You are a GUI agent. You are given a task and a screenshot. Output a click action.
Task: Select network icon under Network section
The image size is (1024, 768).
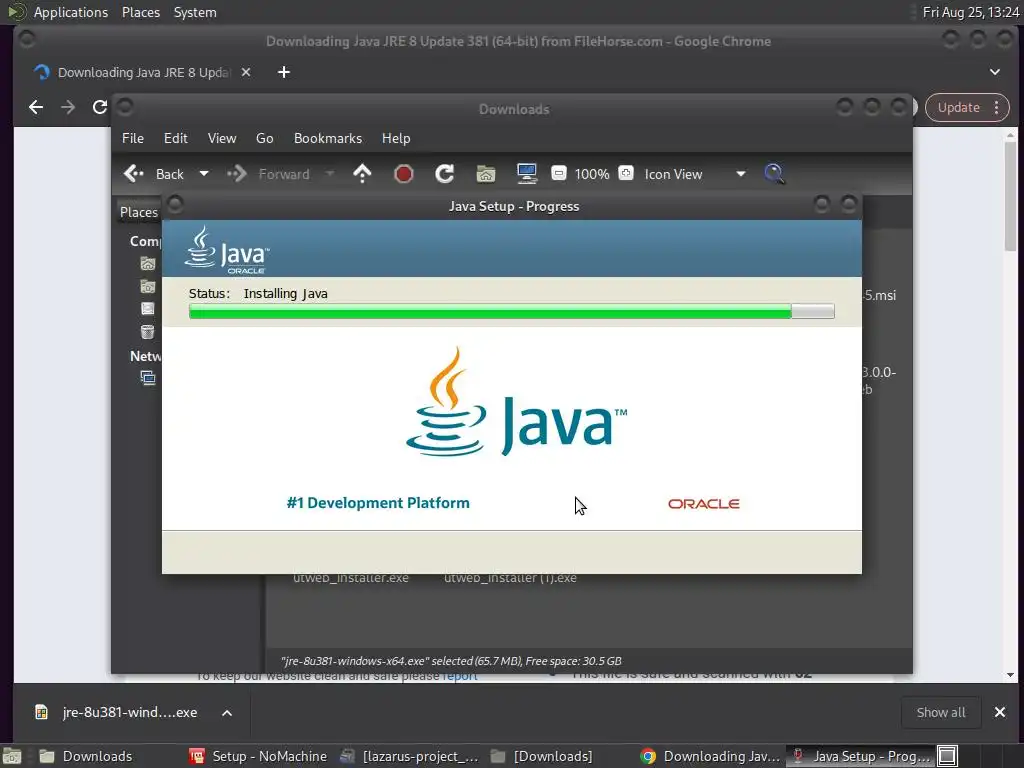pyautogui.click(x=148, y=378)
